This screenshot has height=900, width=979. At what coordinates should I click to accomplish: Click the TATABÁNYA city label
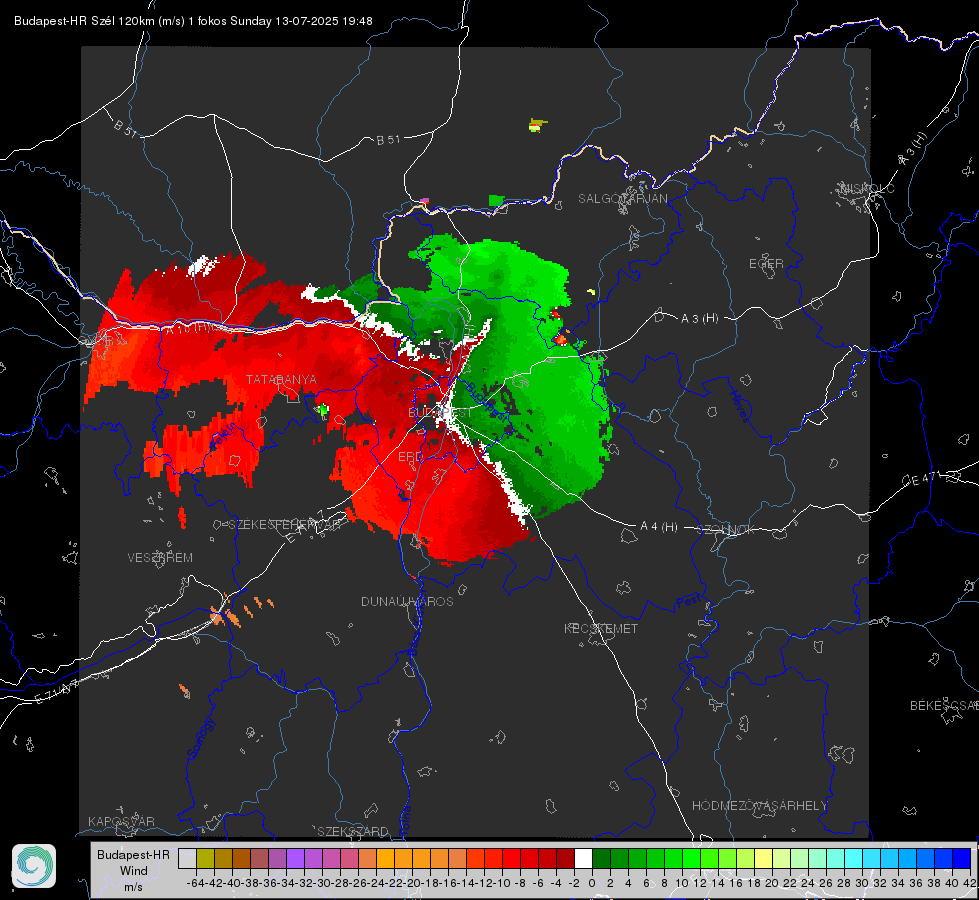(281, 379)
